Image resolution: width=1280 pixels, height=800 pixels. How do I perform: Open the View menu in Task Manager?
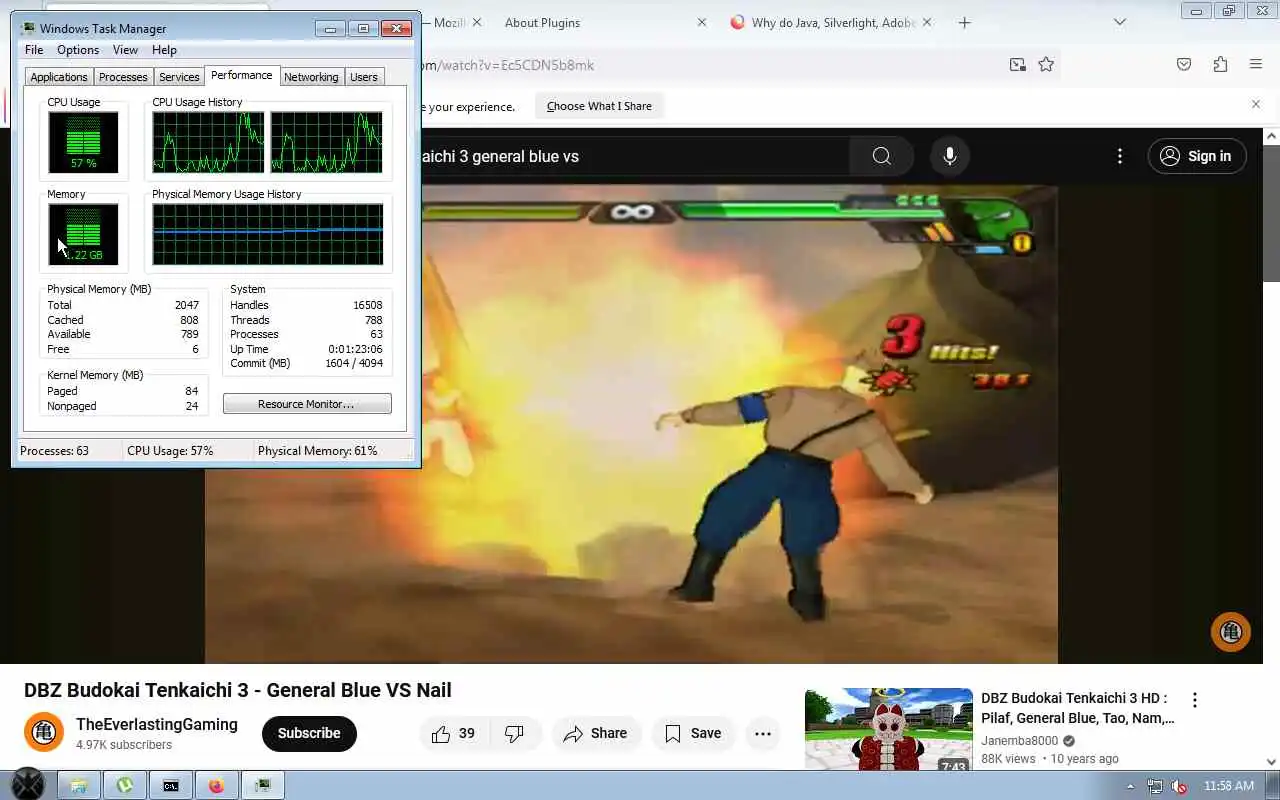pyautogui.click(x=125, y=50)
